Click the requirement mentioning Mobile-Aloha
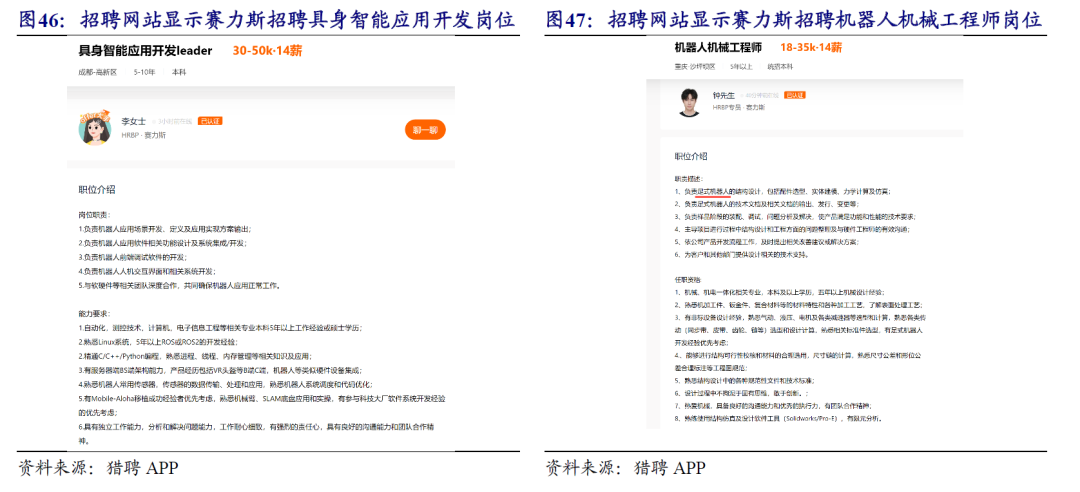 click(x=262, y=405)
